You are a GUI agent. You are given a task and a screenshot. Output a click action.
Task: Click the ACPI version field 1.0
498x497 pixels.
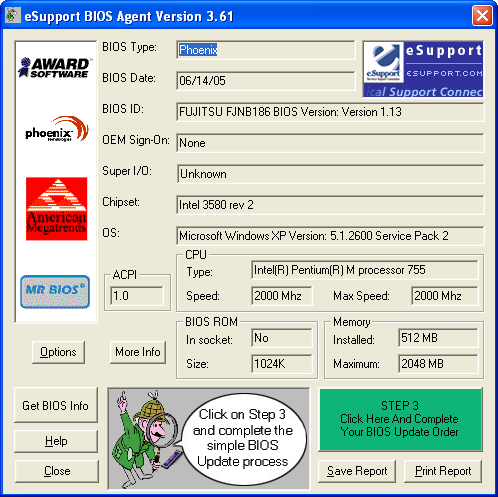[x=137, y=296]
